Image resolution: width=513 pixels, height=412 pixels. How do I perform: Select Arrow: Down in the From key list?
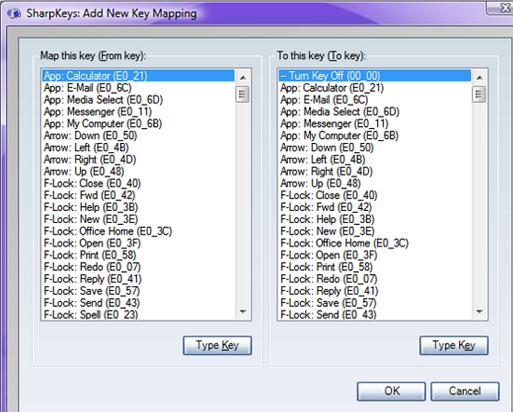(x=138, y=136)
